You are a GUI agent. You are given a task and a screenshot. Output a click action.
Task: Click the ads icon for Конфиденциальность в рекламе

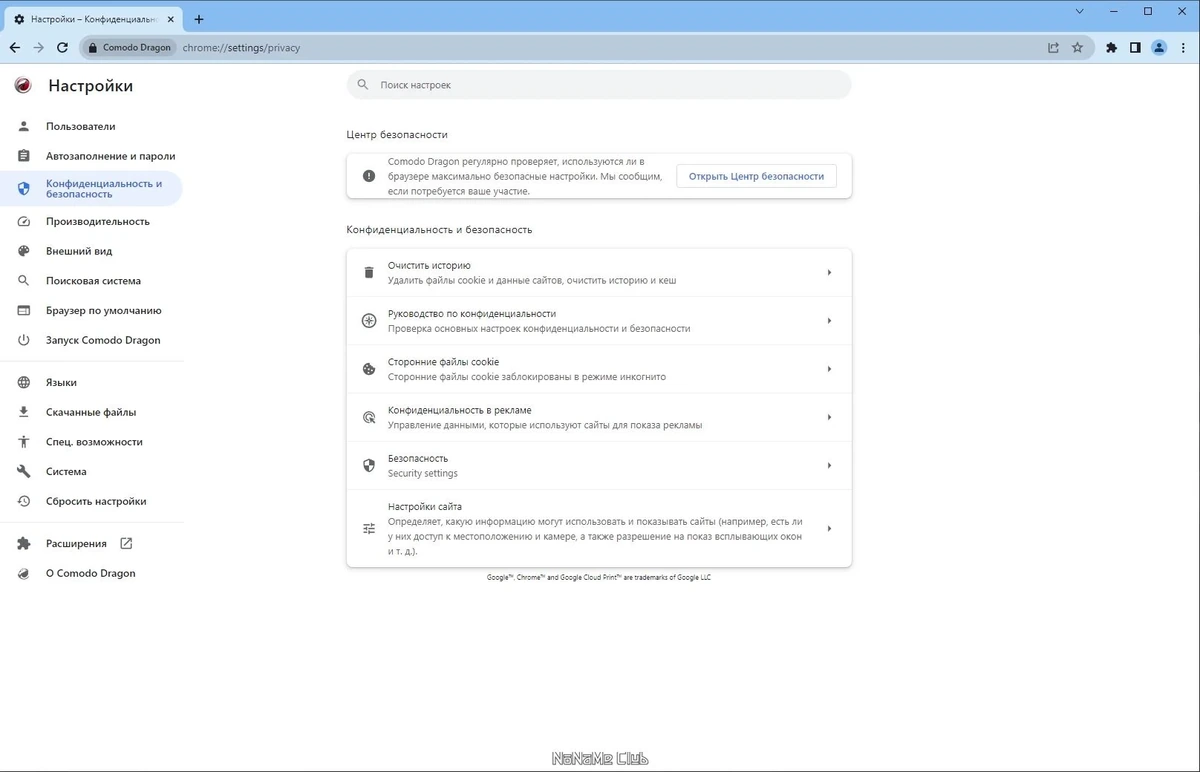click(368, 417)
